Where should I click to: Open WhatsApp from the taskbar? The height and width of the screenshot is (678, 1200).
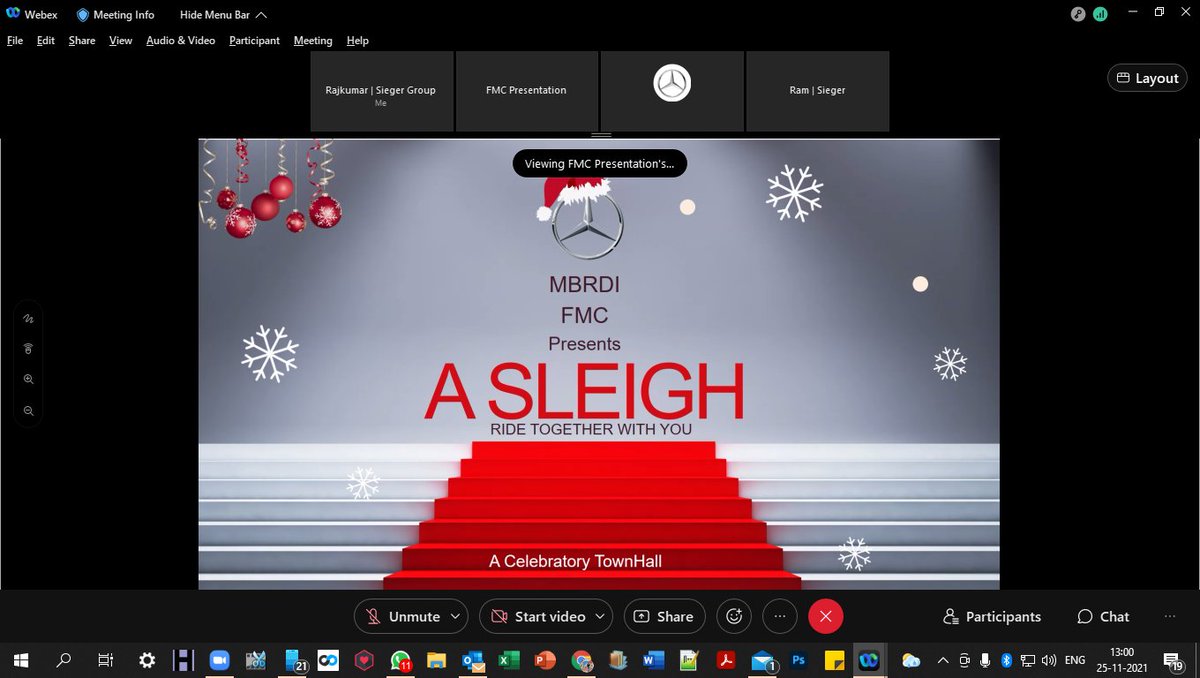pos(400,660)
